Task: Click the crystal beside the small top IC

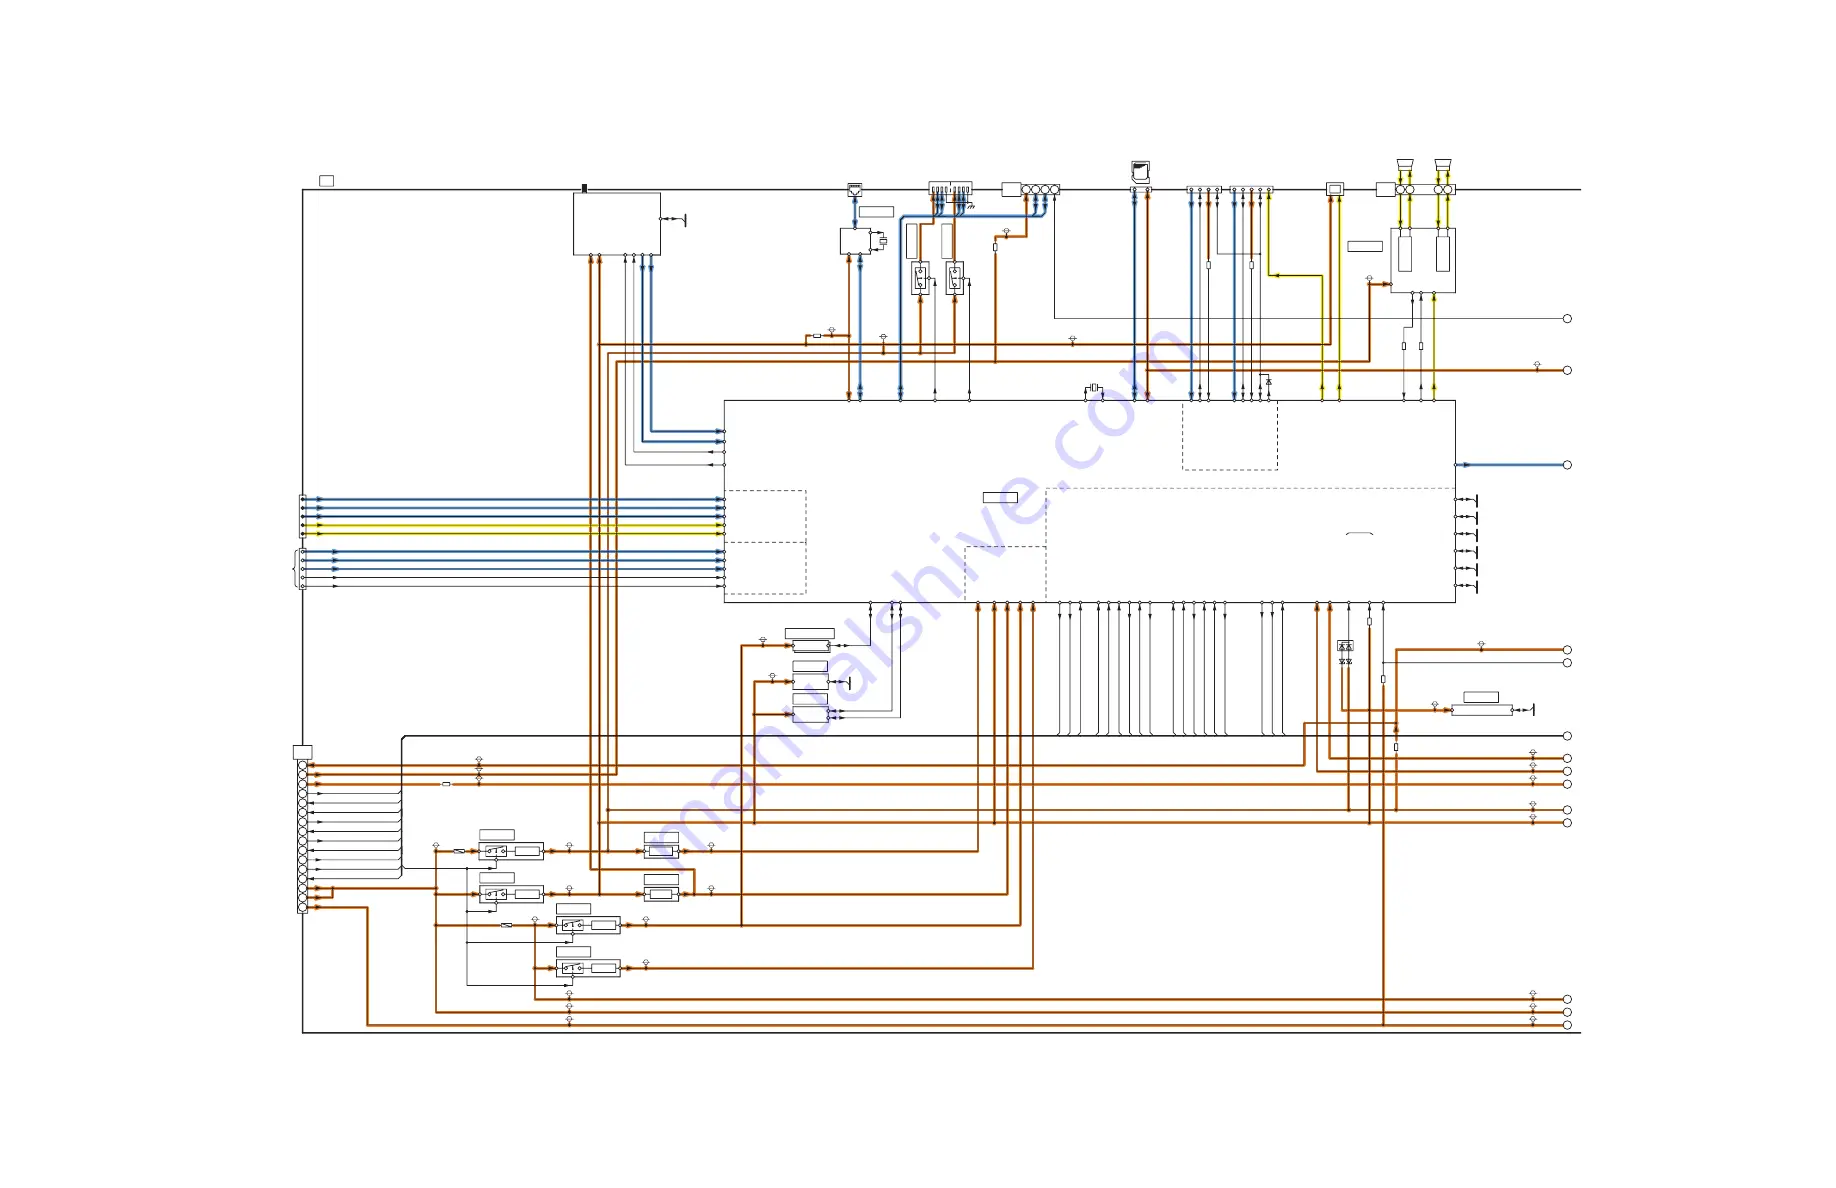Action: [882, 241]
